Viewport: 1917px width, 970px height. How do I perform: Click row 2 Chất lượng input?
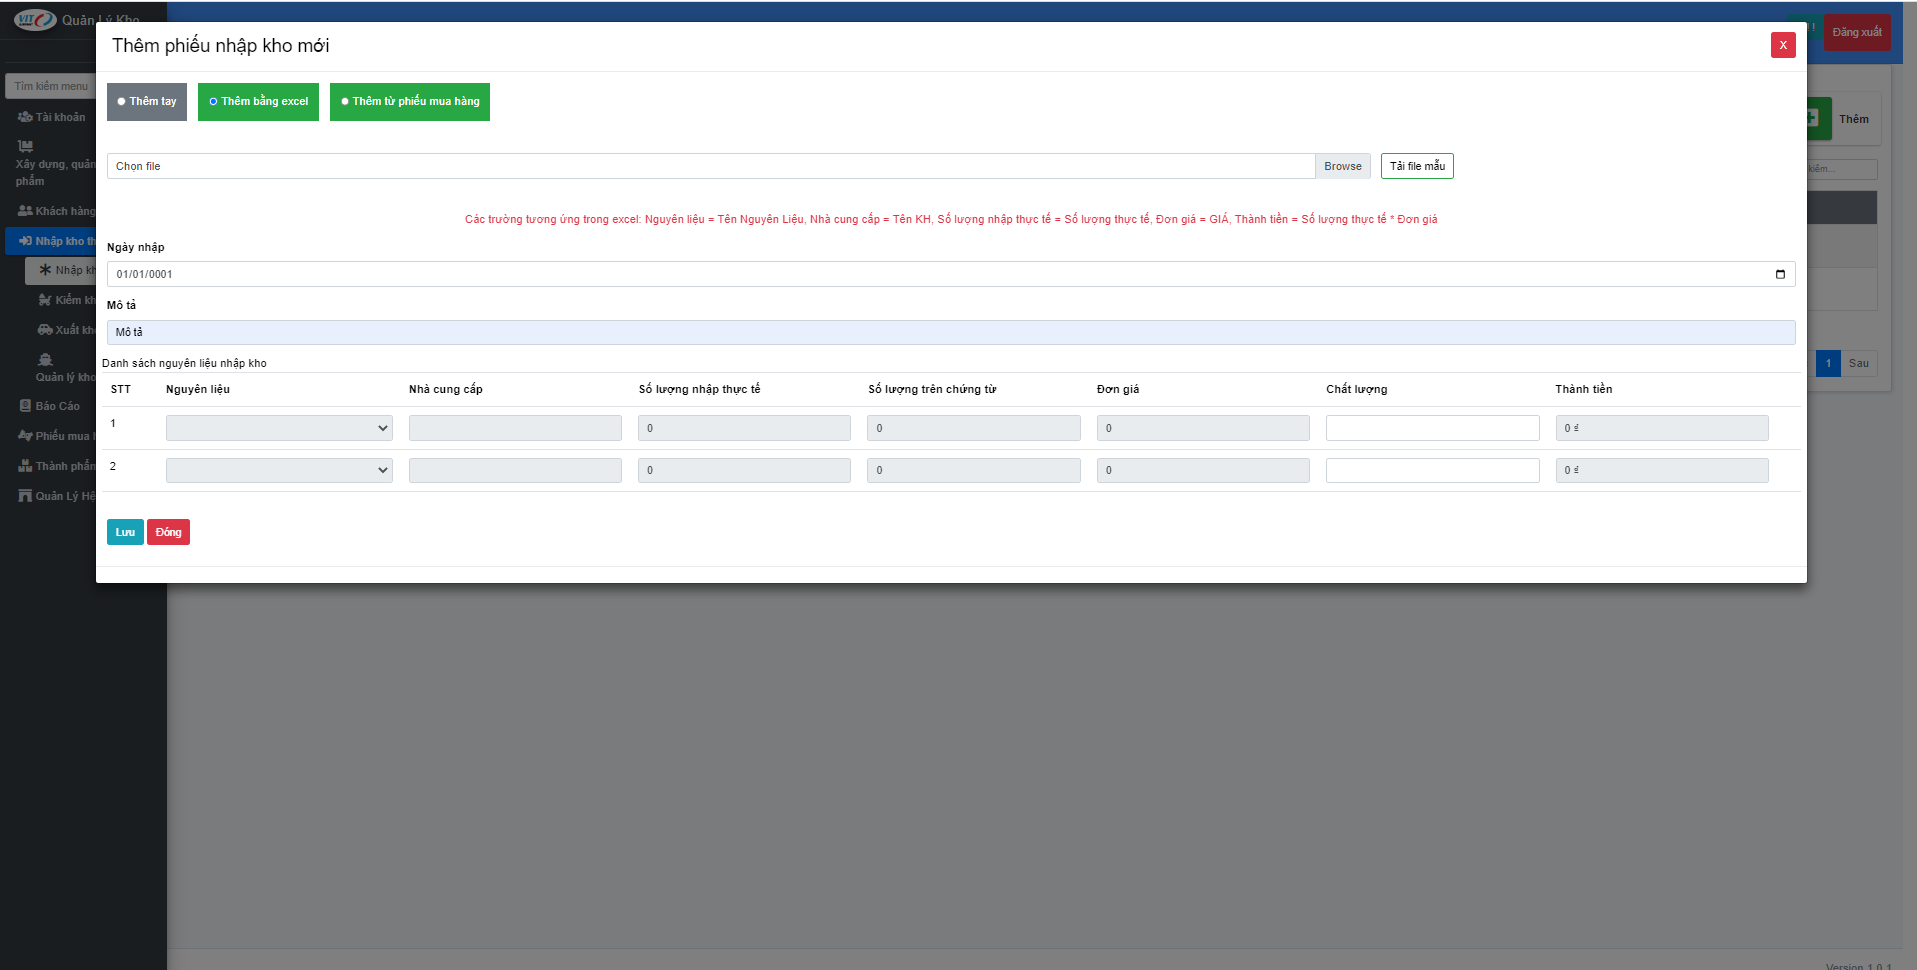[x=1432, y=470]
